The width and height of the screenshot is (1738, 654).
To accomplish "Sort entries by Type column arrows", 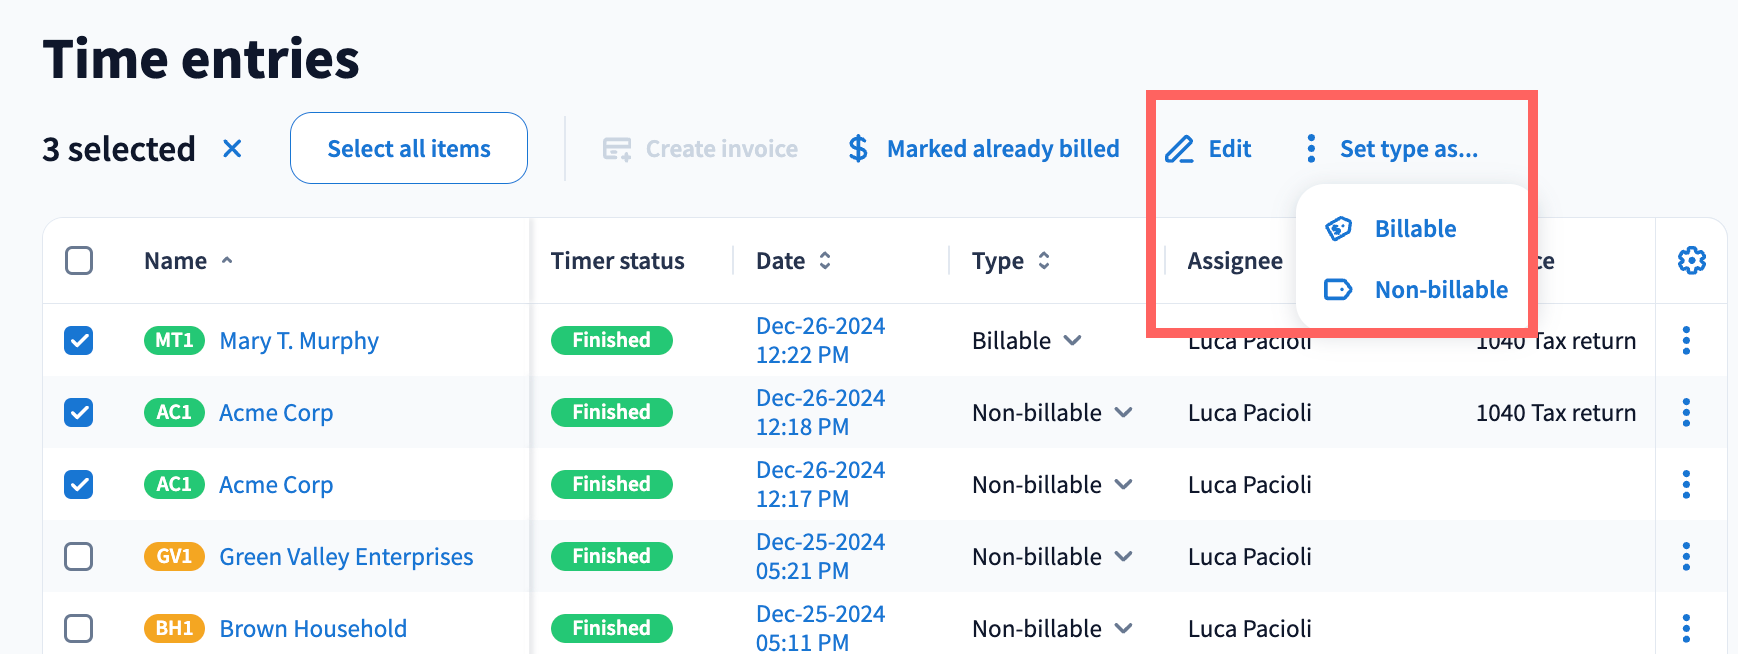I will [x=1044, y=261].
